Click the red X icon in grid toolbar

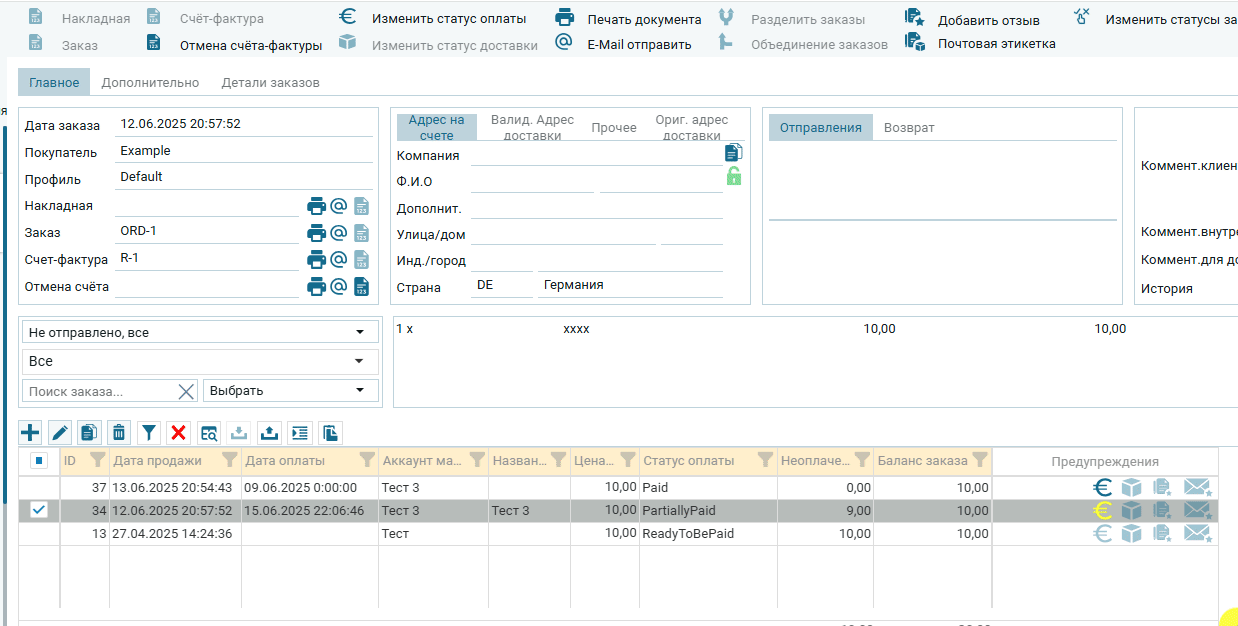click(179, 432)
